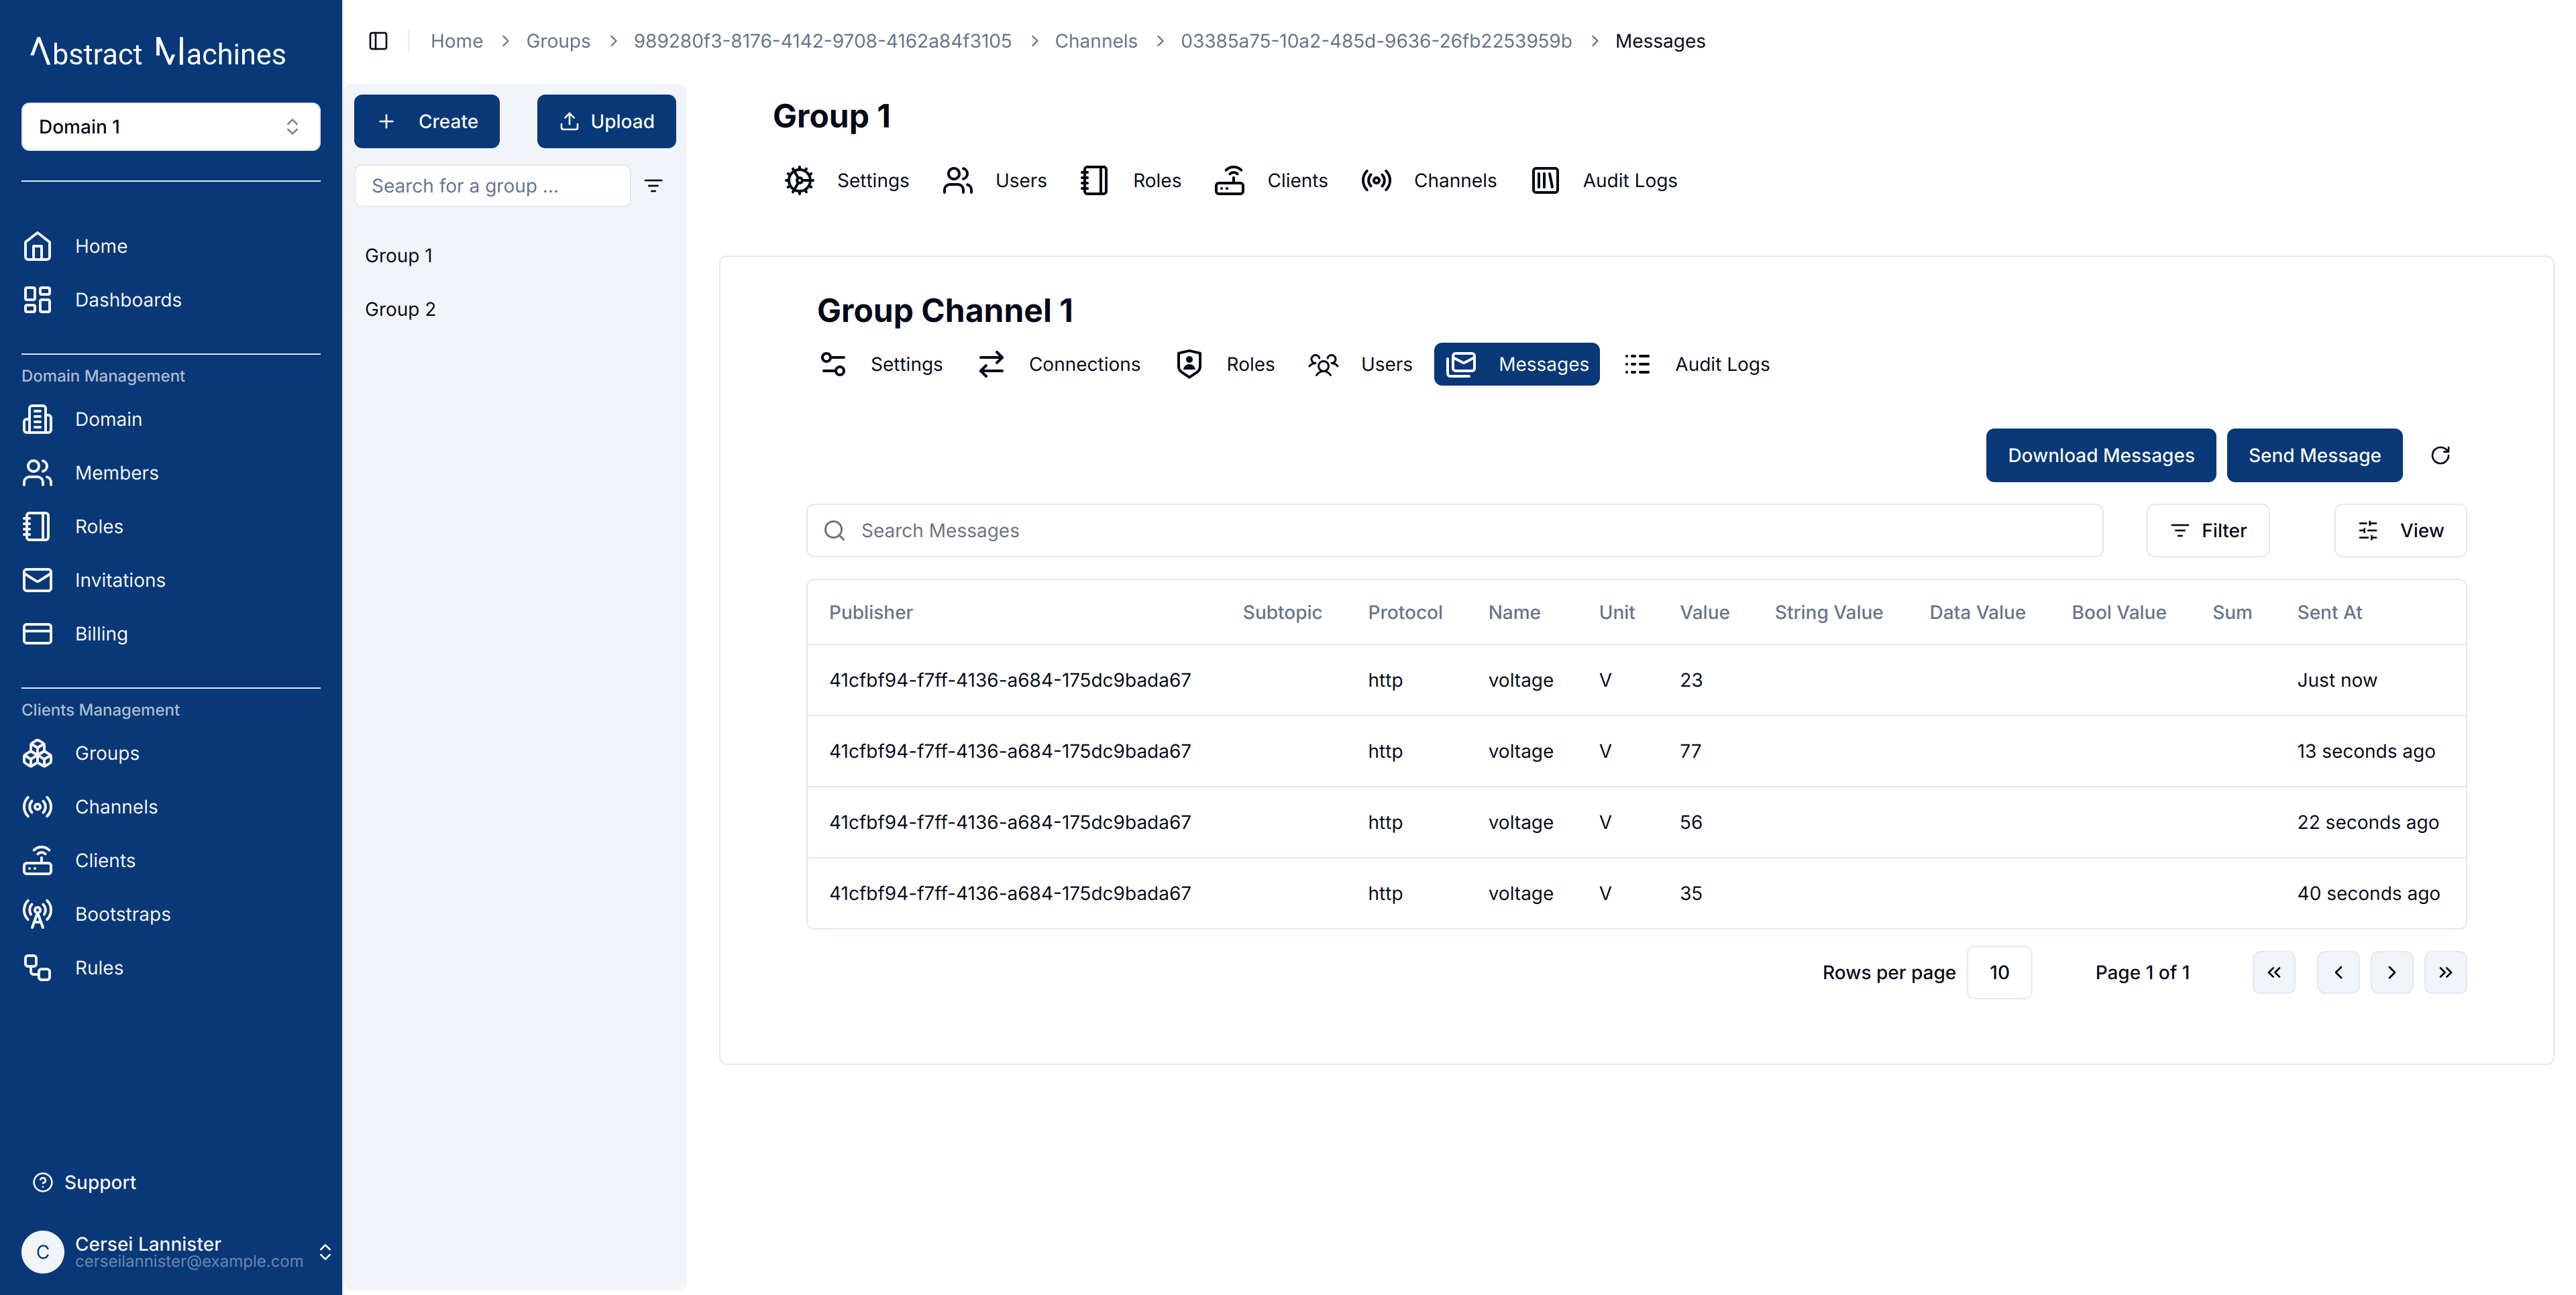Go to last page of messages
The image size is (2576, 1295).
point(2445,972)
